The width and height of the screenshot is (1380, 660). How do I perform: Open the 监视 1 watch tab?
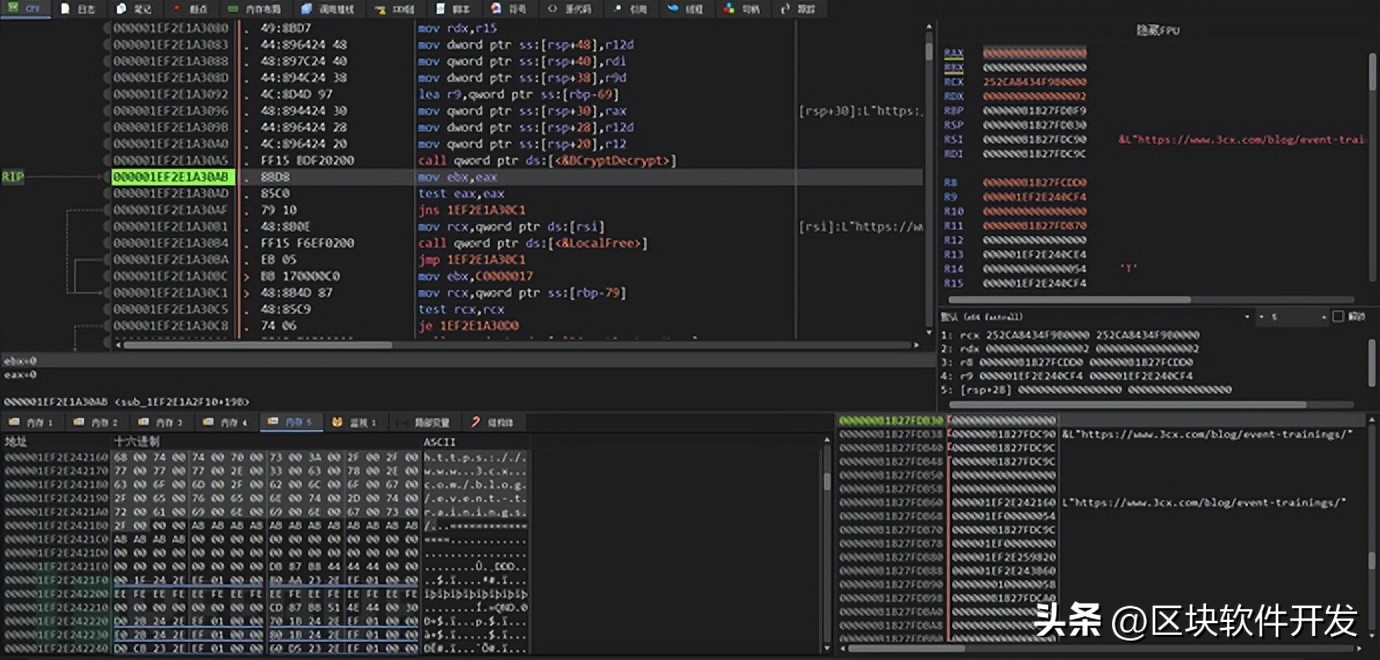click(355, 423)
